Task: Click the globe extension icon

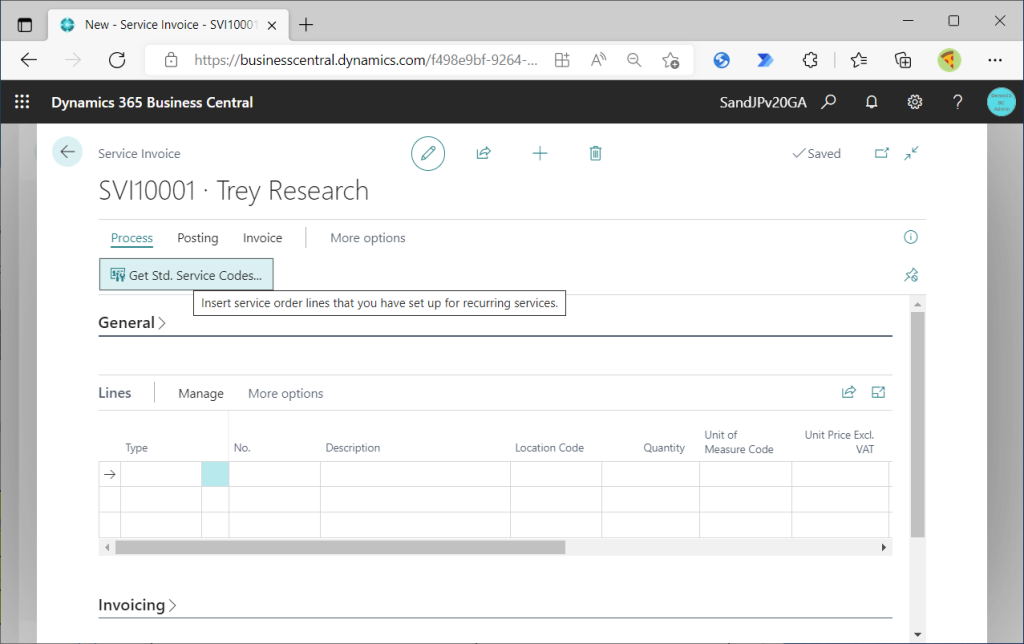Action: click(x=722, y=60)
